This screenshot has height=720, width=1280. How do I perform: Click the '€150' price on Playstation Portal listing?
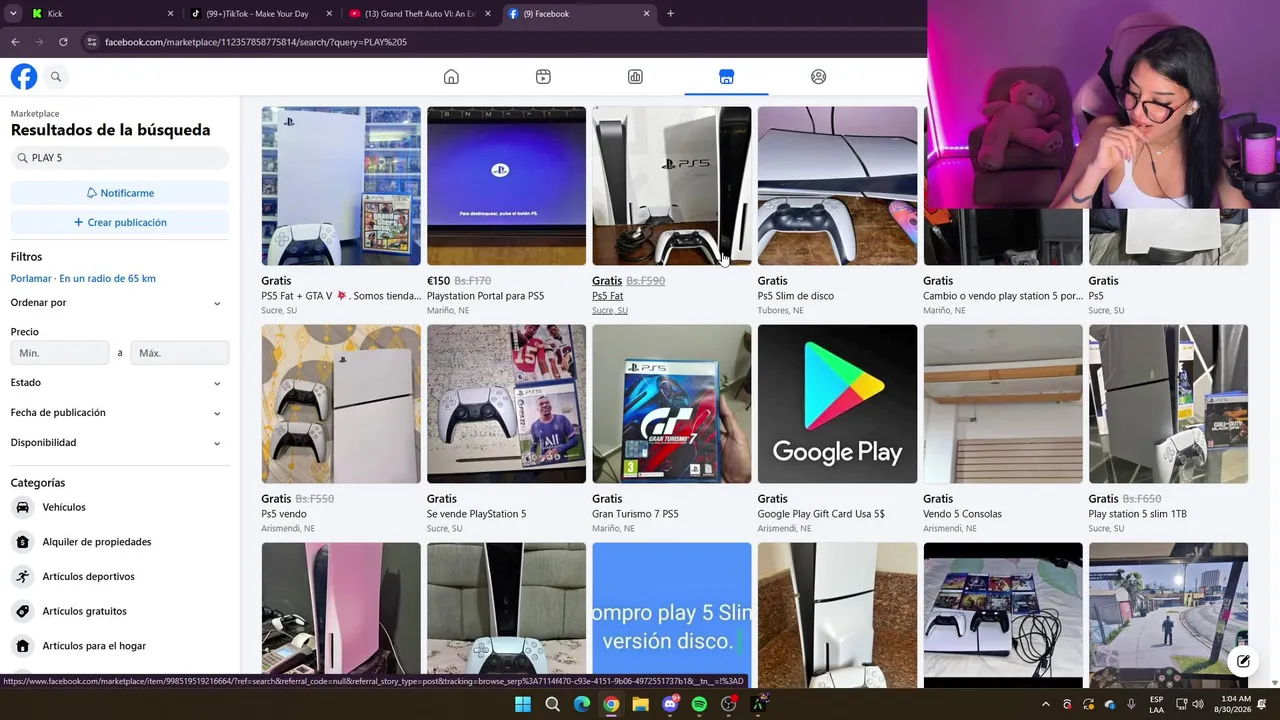(x=438, y=281)
